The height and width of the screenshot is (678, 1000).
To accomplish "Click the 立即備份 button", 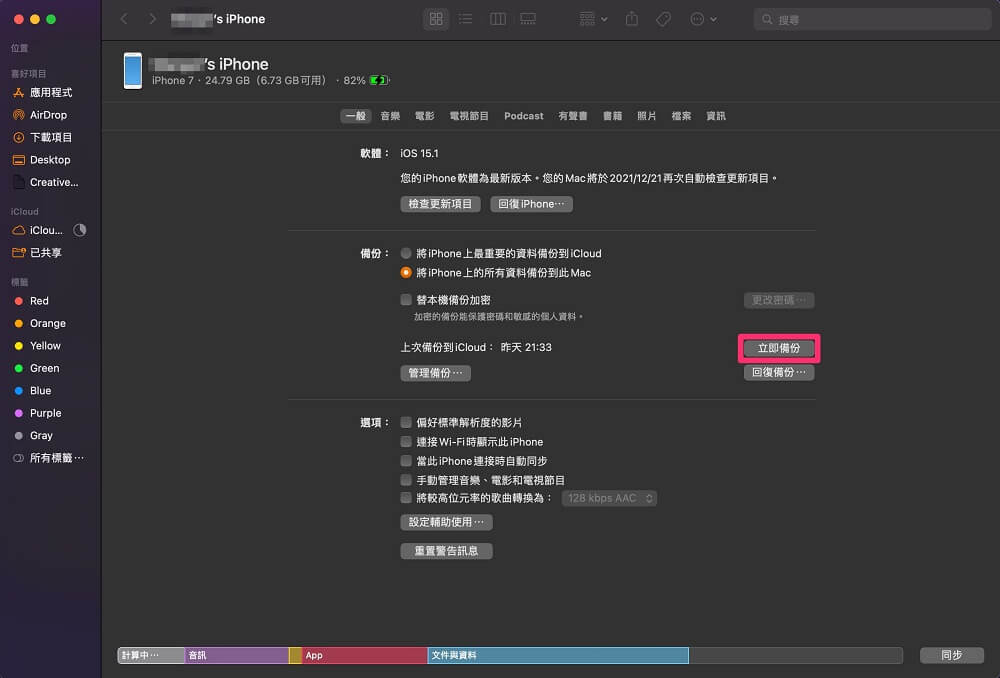I will 779,348.
